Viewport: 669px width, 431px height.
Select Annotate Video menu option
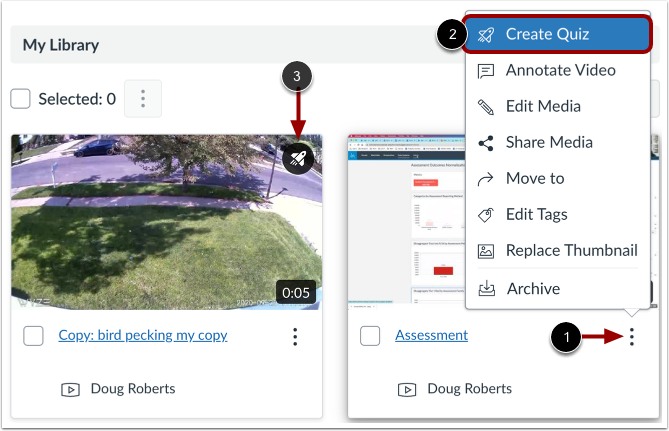pos(557,70)
